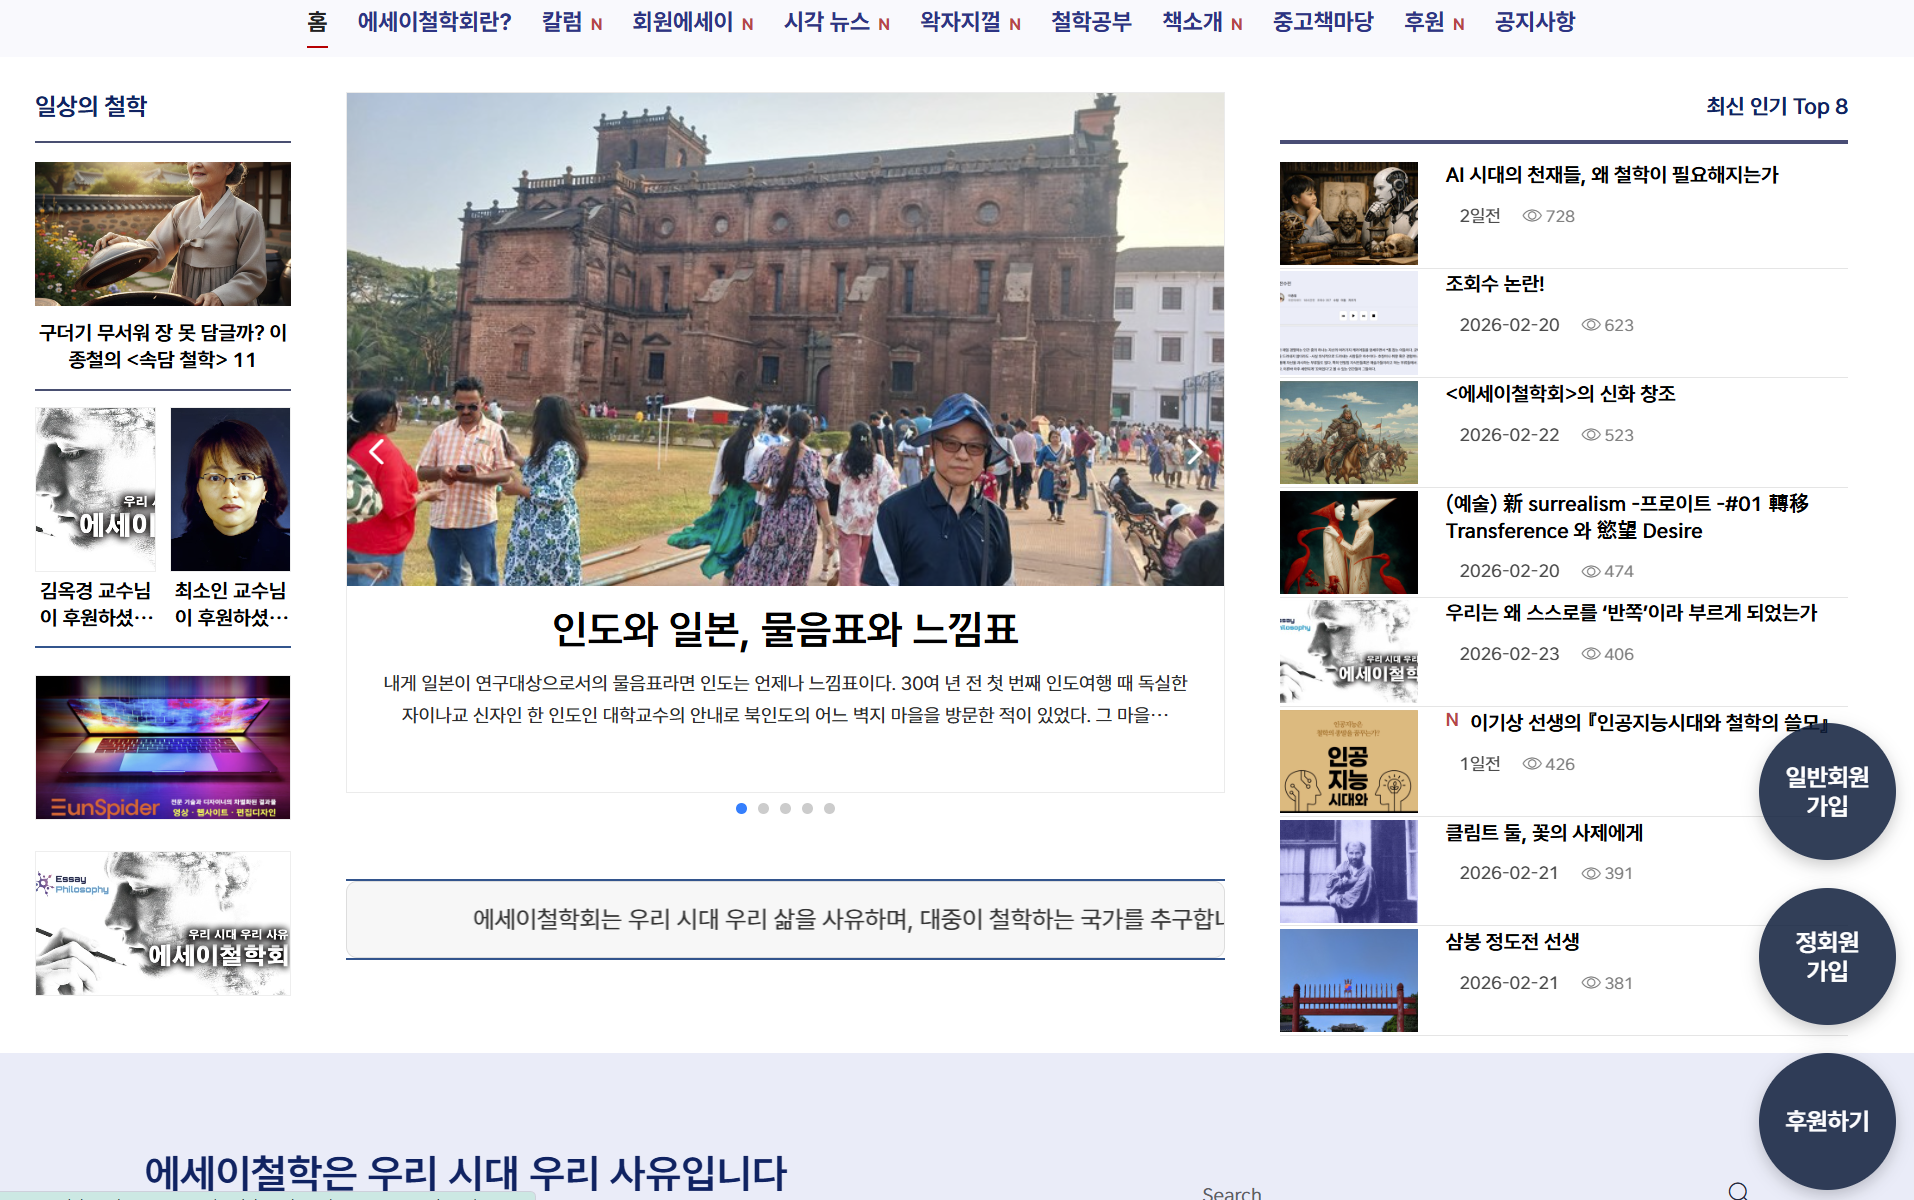Select the second carousel pagination dot

763,808
